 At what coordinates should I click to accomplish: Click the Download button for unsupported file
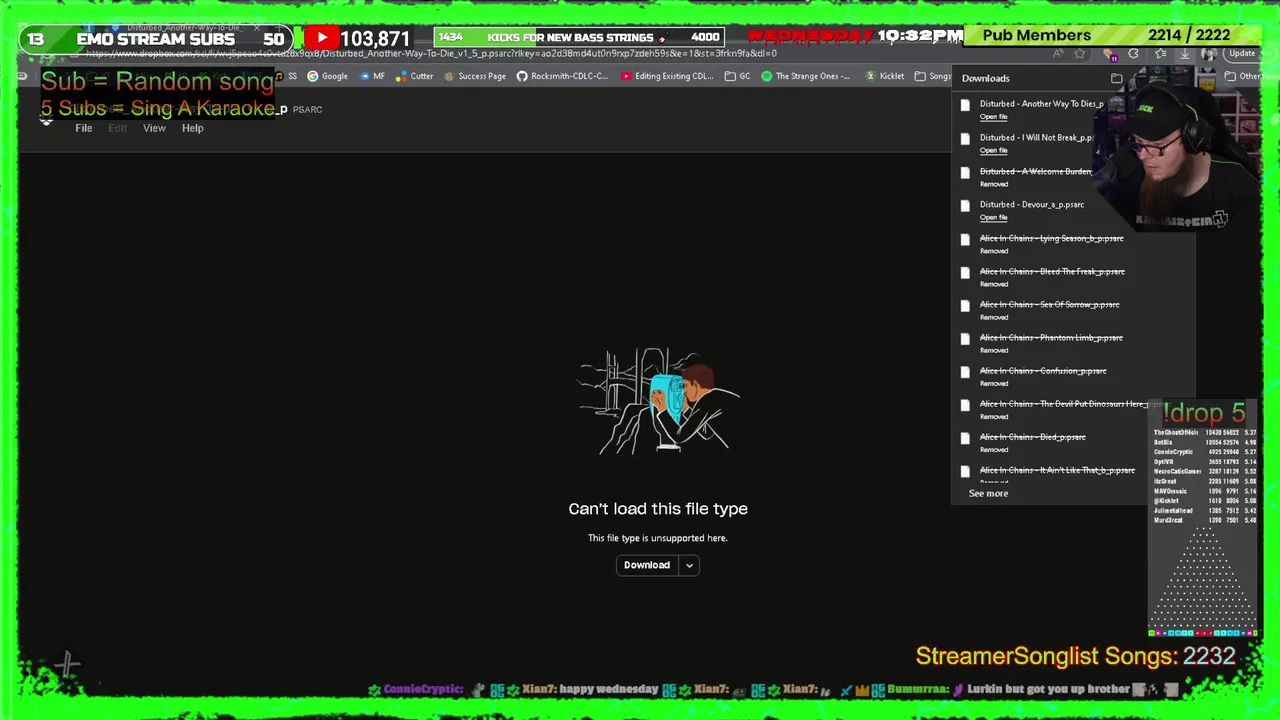tap(647, 565)
